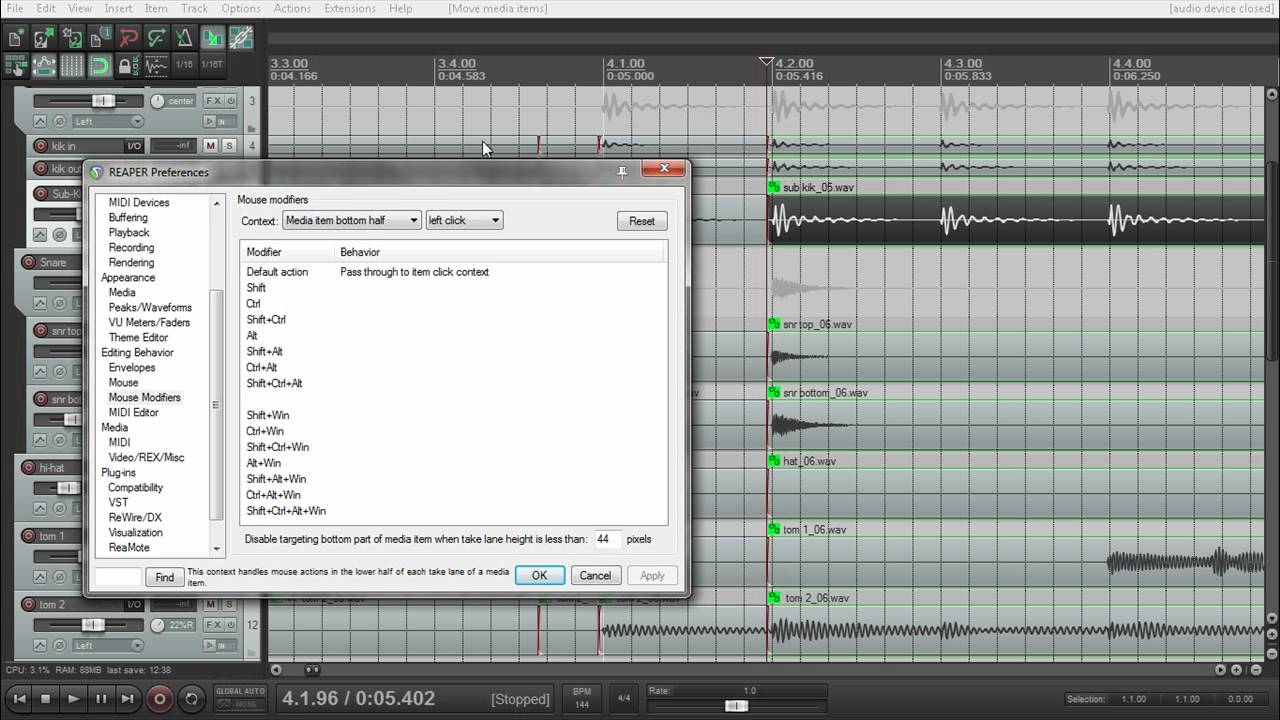Arm record on tom 1 track
The width and height of the screenshot is (1280, 720).
pyautogui.click(x=27, y=536)
